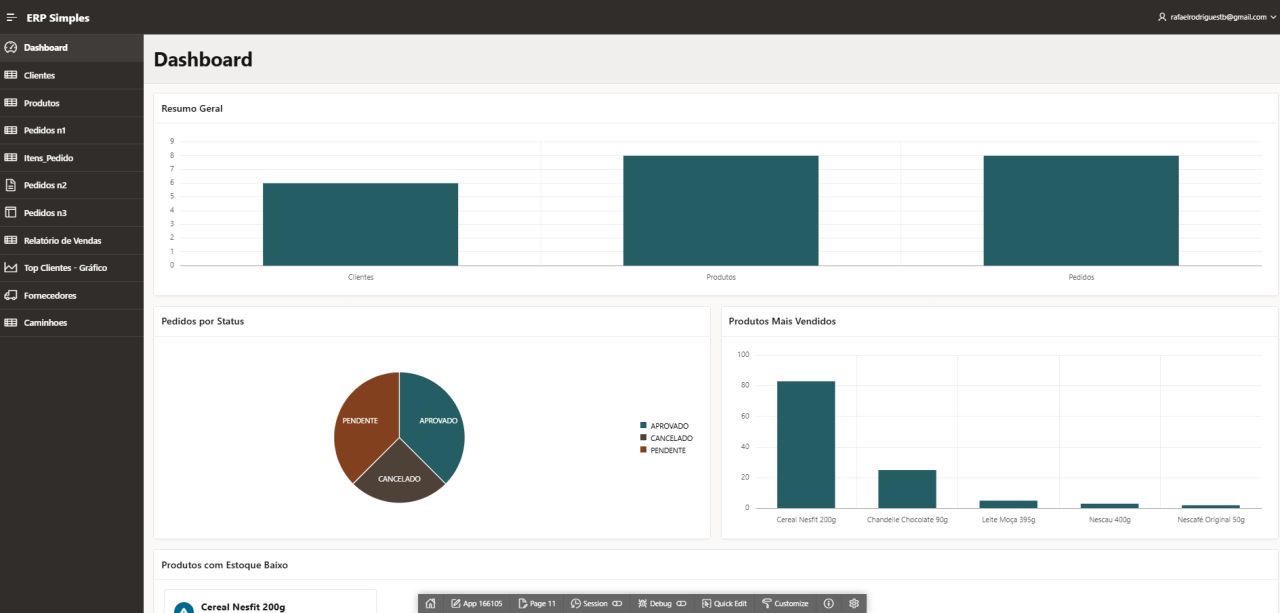
Task: Click the info icon in developer toolbar
Action: point(828,604)
